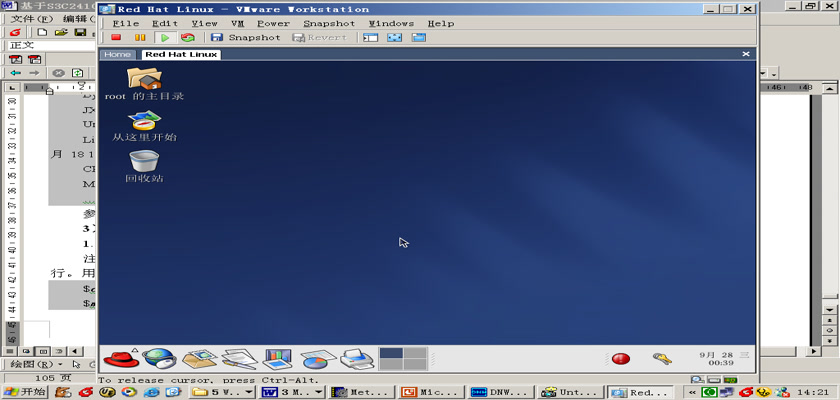
Task: Switch to the Unt... taskbar window
Action: tap(571, 392)
